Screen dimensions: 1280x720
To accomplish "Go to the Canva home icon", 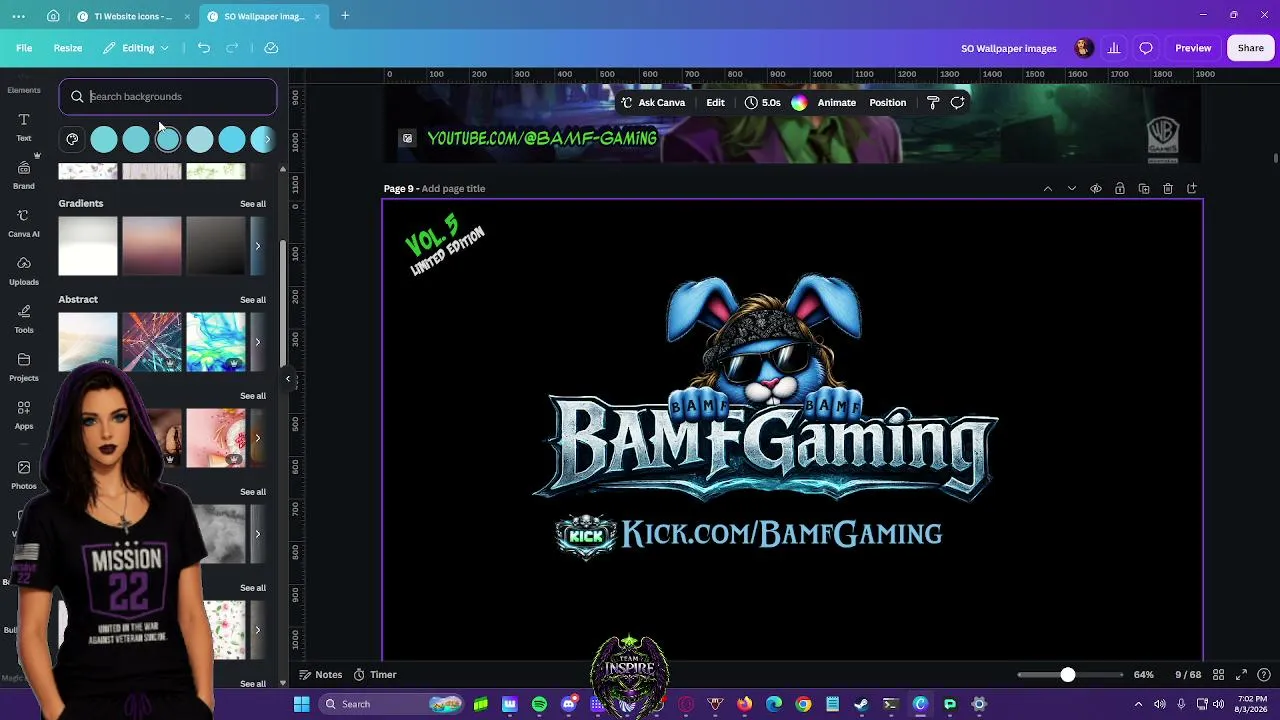I will click(53, 16).
